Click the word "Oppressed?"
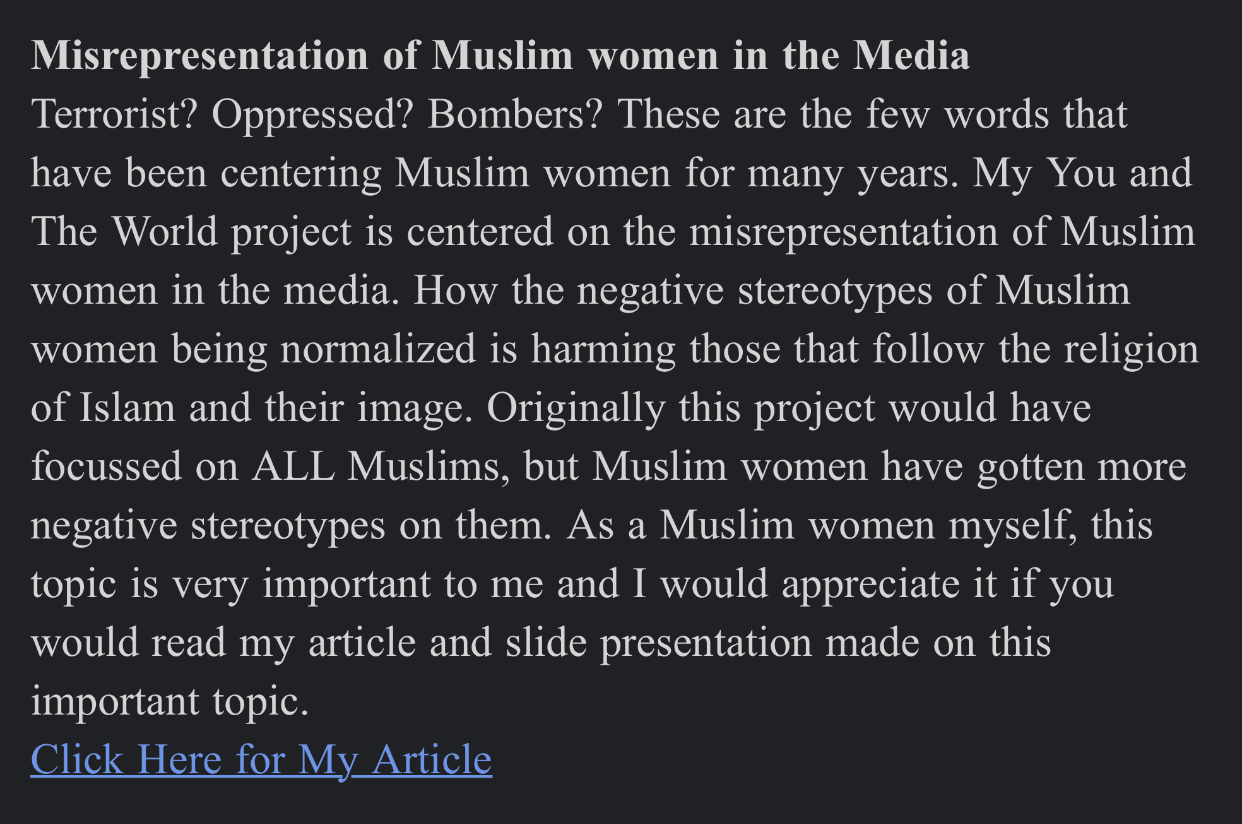 [x=312, y=115]
